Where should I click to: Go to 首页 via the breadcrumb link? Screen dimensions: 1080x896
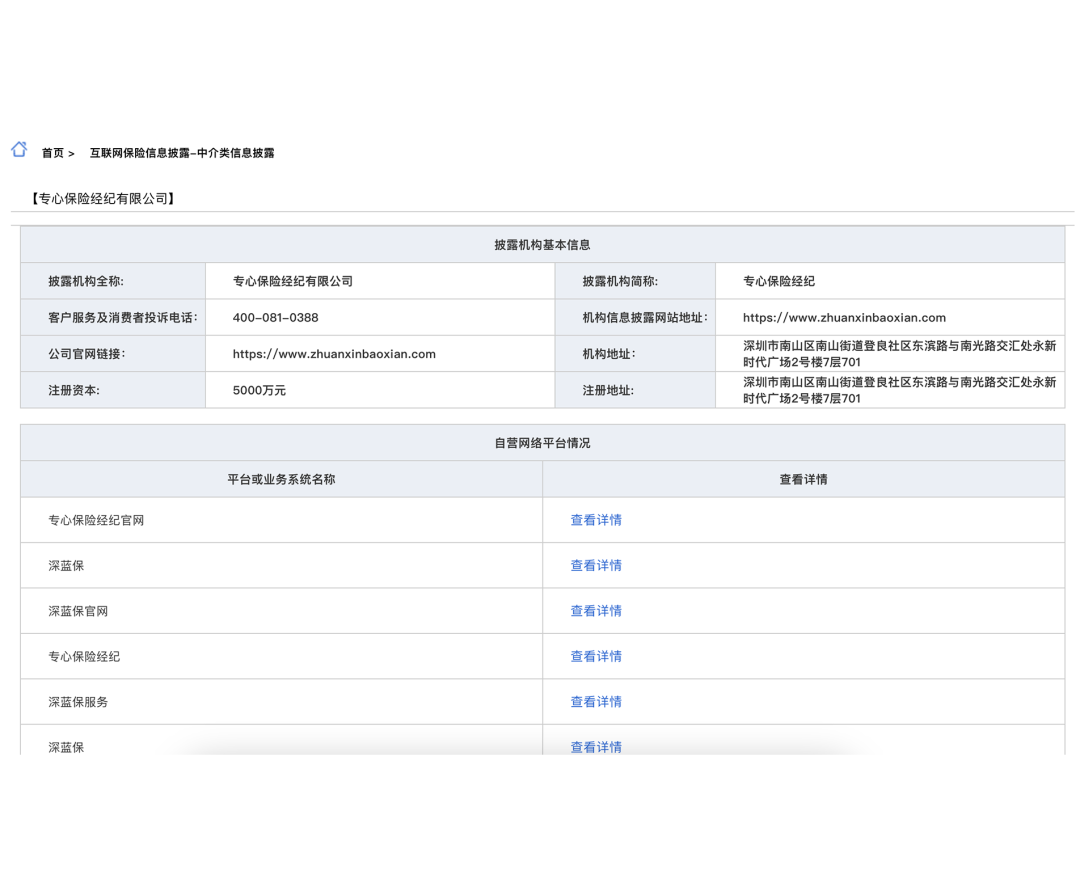tap(52, 153)
